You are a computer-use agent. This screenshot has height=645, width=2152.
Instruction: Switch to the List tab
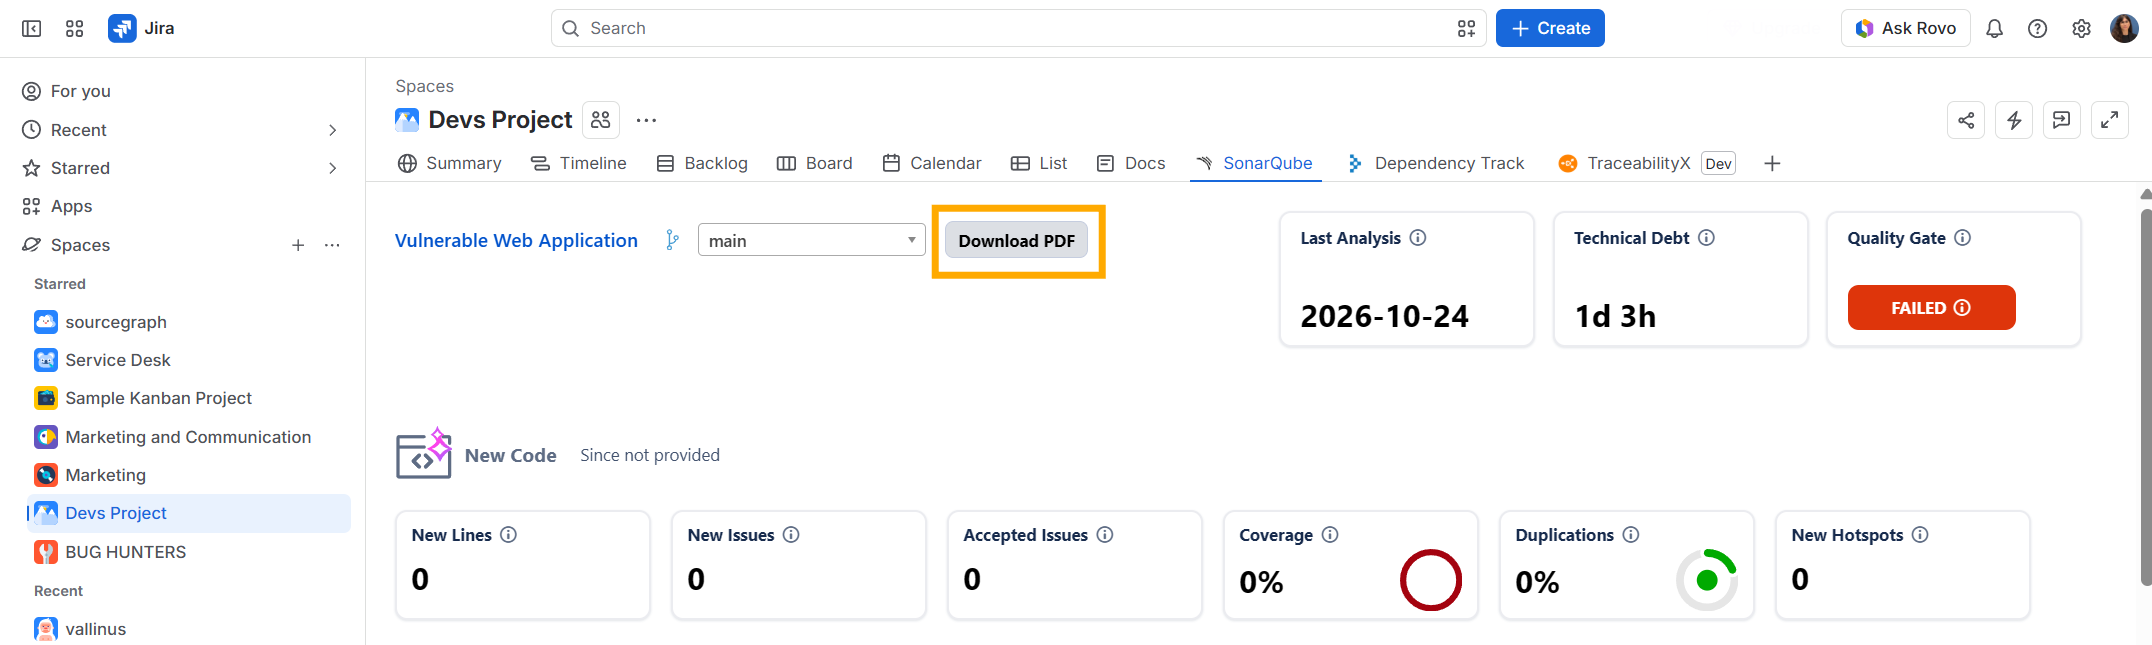coord(1039,163)
